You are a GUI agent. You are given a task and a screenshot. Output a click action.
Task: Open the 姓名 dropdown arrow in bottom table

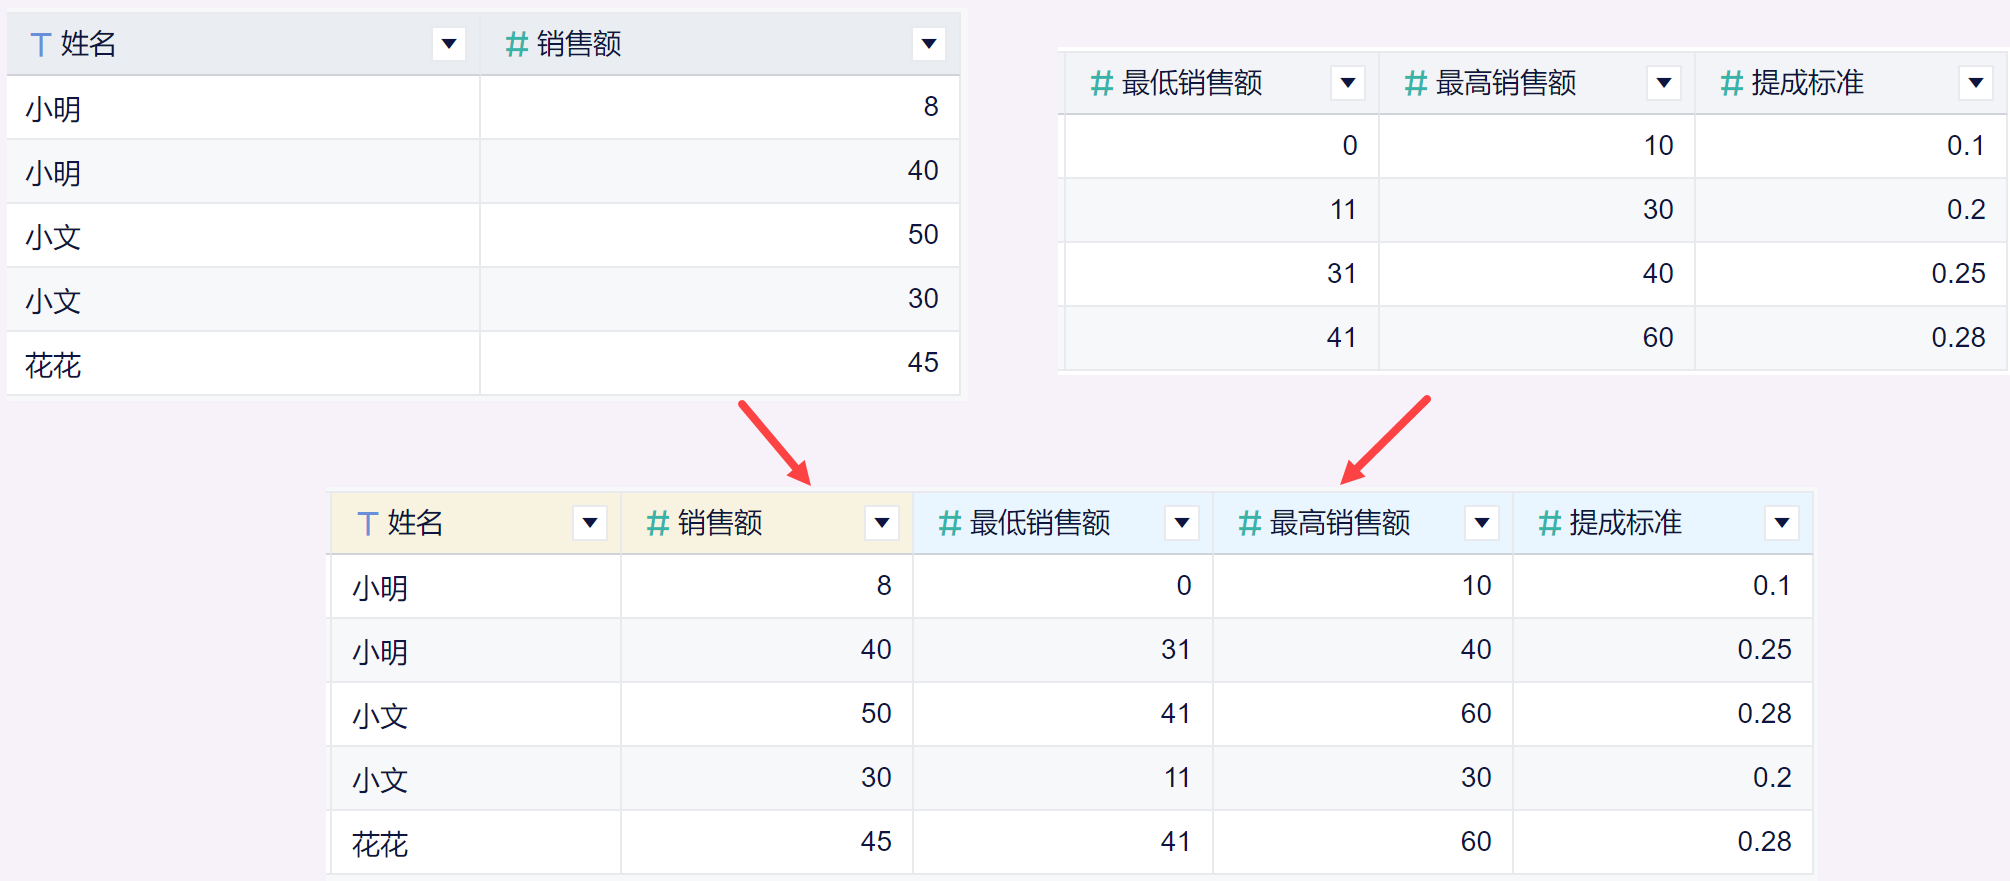point(590,523)
